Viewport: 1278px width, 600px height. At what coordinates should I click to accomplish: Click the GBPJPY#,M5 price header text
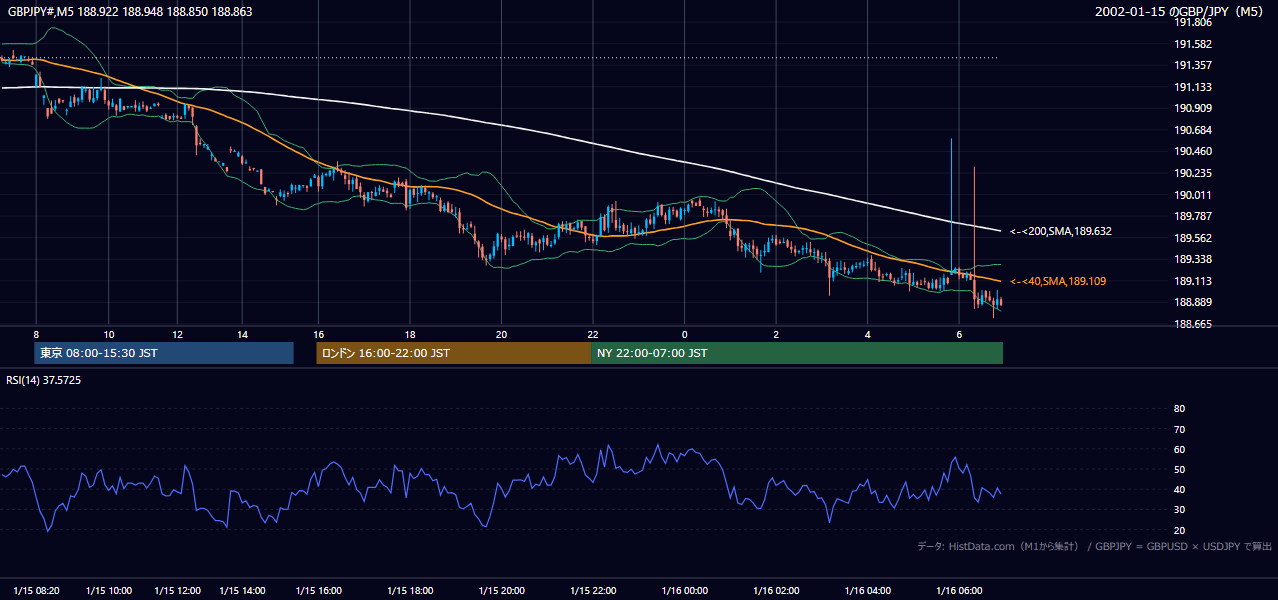pyautogui.click(x=130, y=12)
